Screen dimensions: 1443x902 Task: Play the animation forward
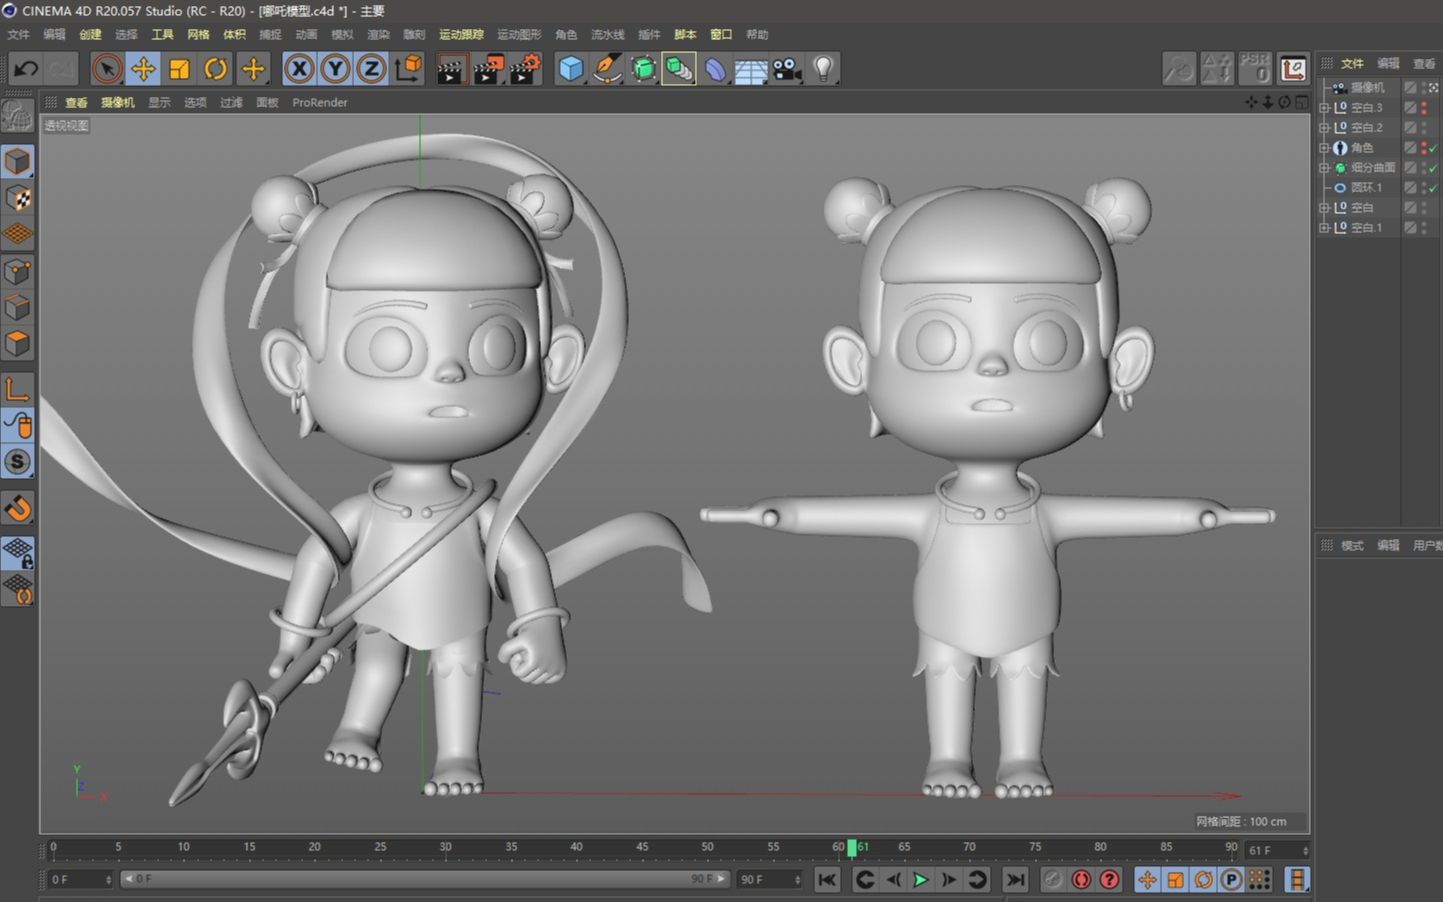coord(920,880)
